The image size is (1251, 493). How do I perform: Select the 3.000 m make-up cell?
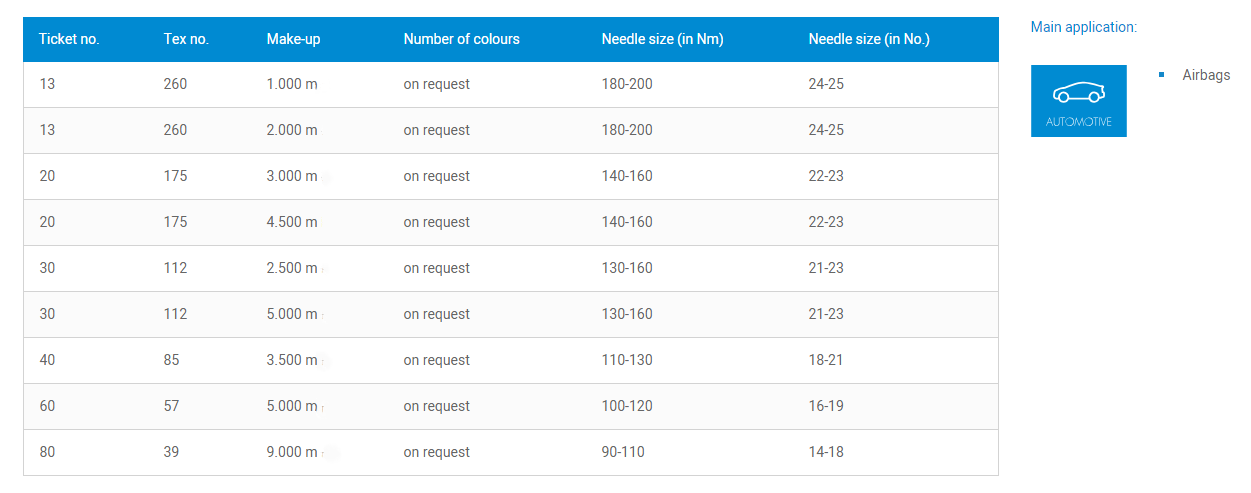coord(292,176)
